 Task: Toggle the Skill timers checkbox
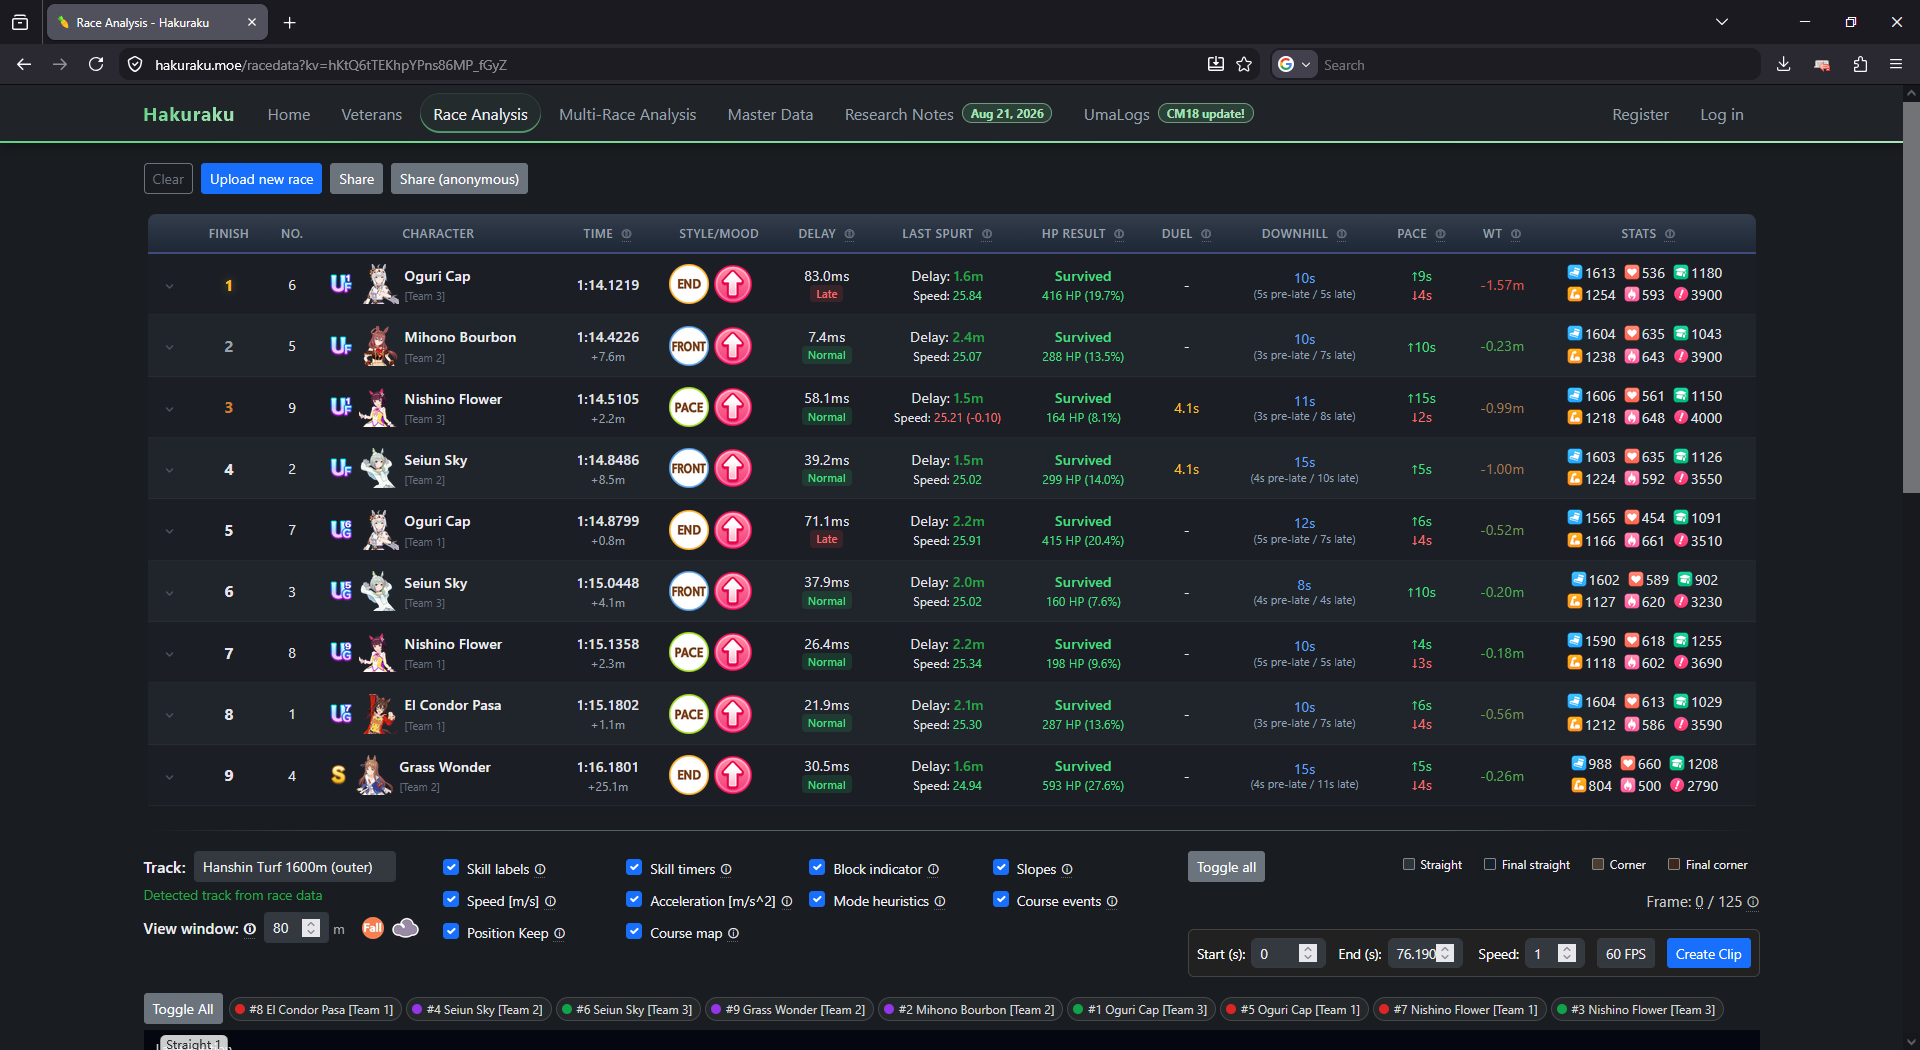pos(634,868)
